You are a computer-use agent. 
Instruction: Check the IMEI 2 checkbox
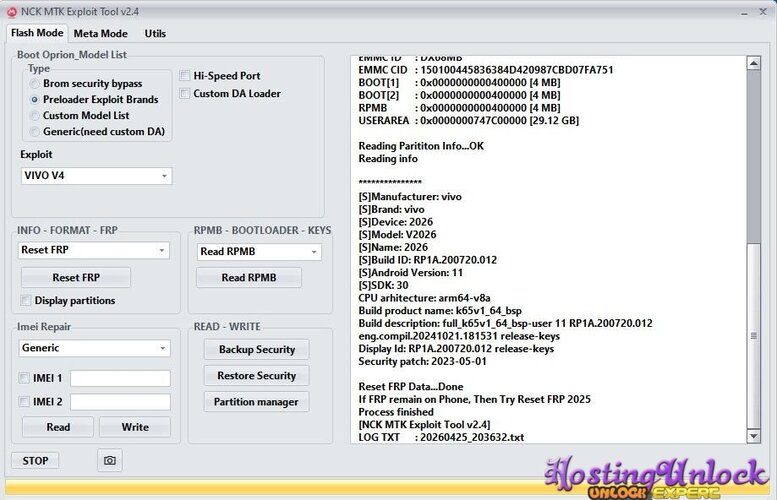(23, 401)
